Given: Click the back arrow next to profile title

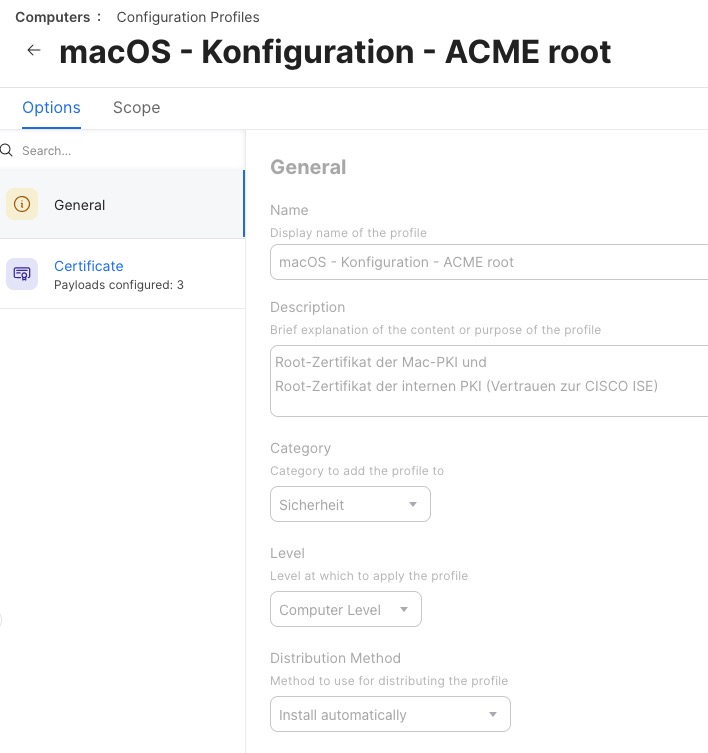Looking at the screenshot, I should tap(34, 51).
